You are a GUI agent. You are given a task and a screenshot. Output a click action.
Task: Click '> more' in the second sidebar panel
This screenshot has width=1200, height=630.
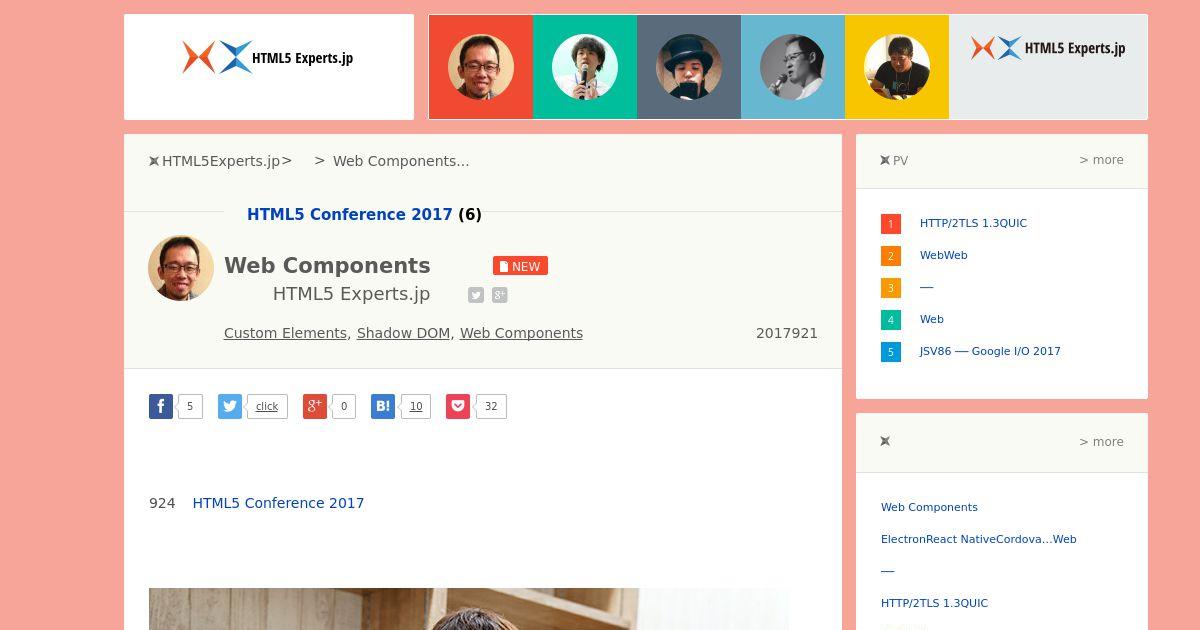(1101, 442)
